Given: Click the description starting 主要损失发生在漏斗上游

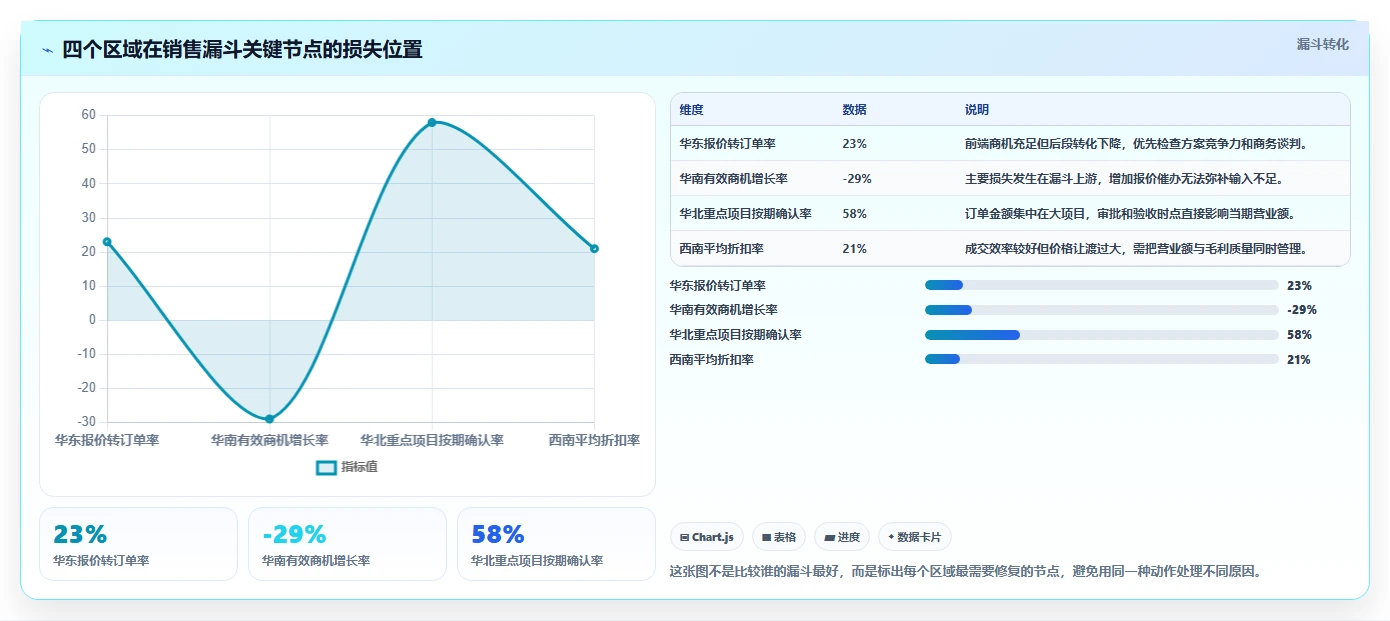Looking at the screenshot, I should [x=1124, y=179].
